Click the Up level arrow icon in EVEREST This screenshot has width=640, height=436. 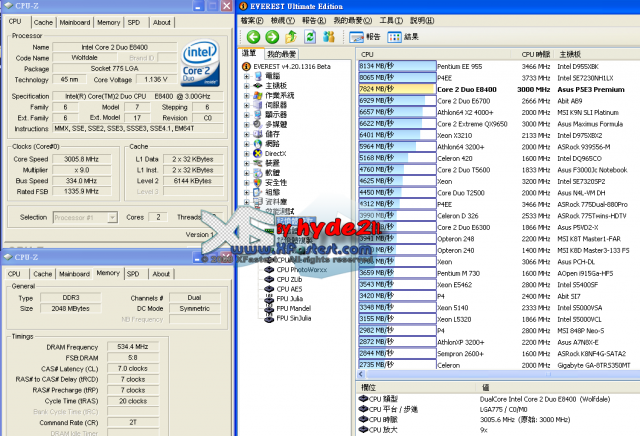click(x=291, y=37)
